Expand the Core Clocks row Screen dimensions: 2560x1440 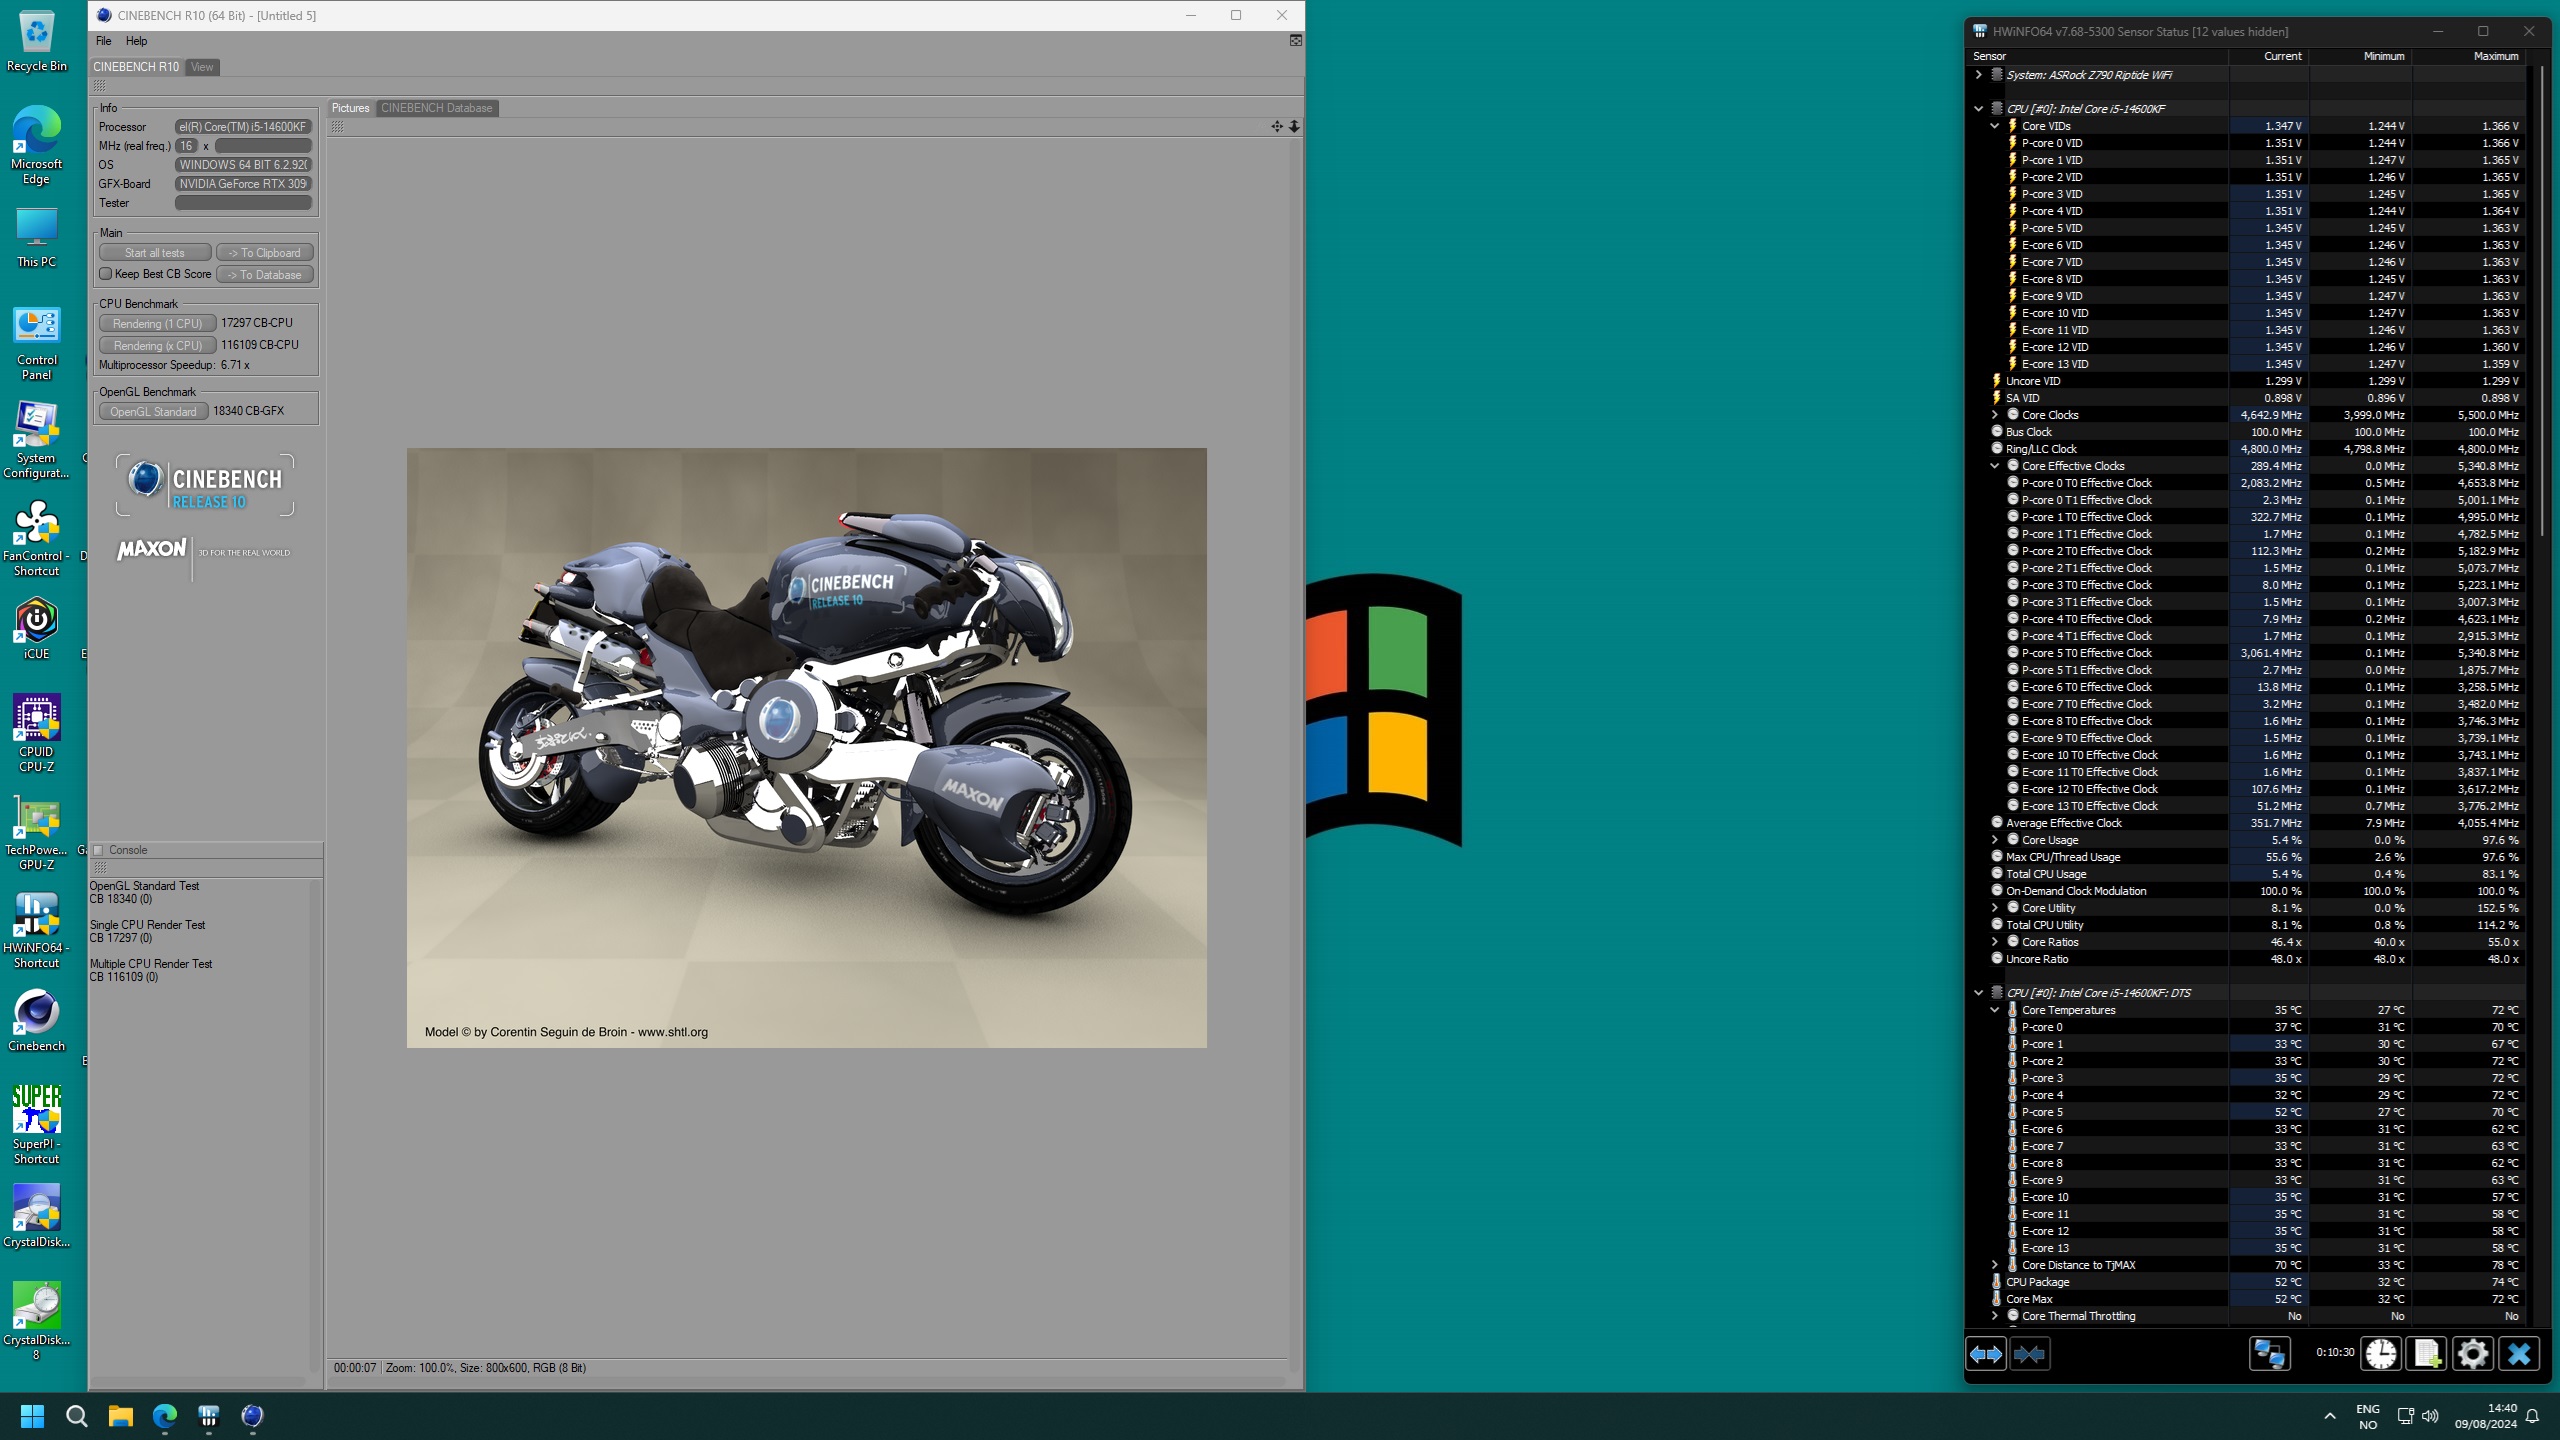click(x=1994, y=415)
